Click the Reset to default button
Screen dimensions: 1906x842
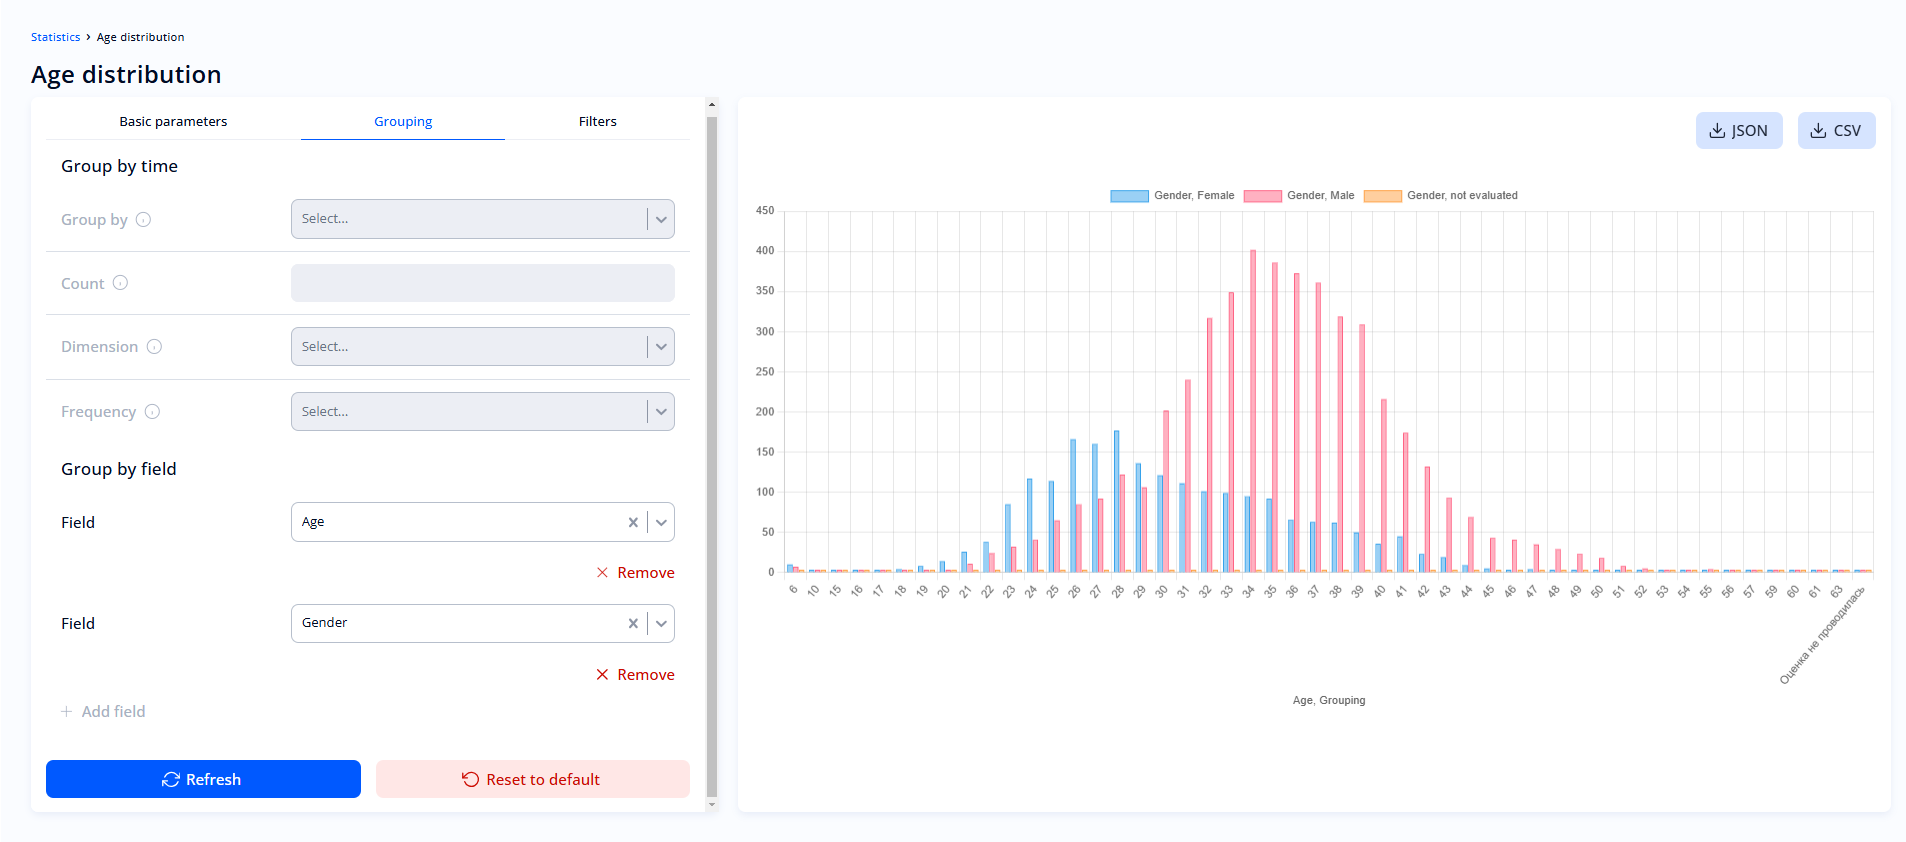[x=532, y=779]
